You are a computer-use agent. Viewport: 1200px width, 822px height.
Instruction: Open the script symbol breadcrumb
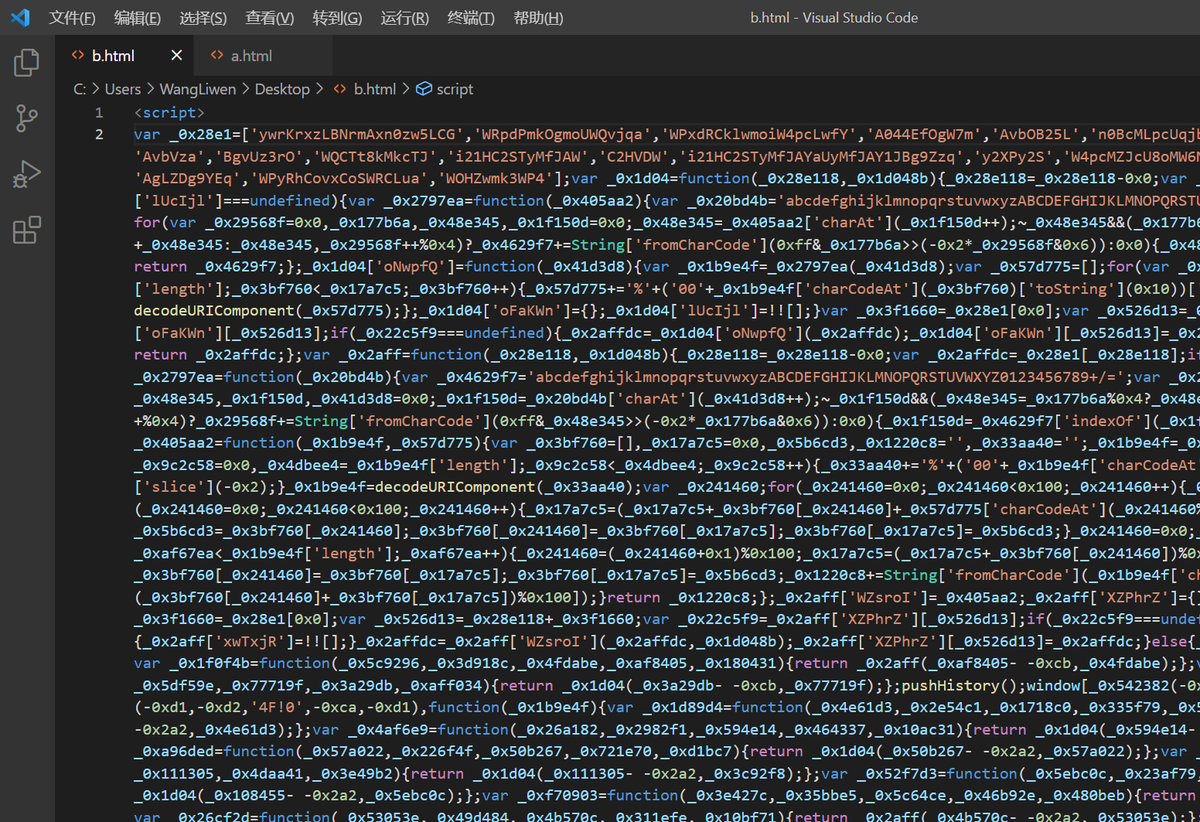coord(454,89)
